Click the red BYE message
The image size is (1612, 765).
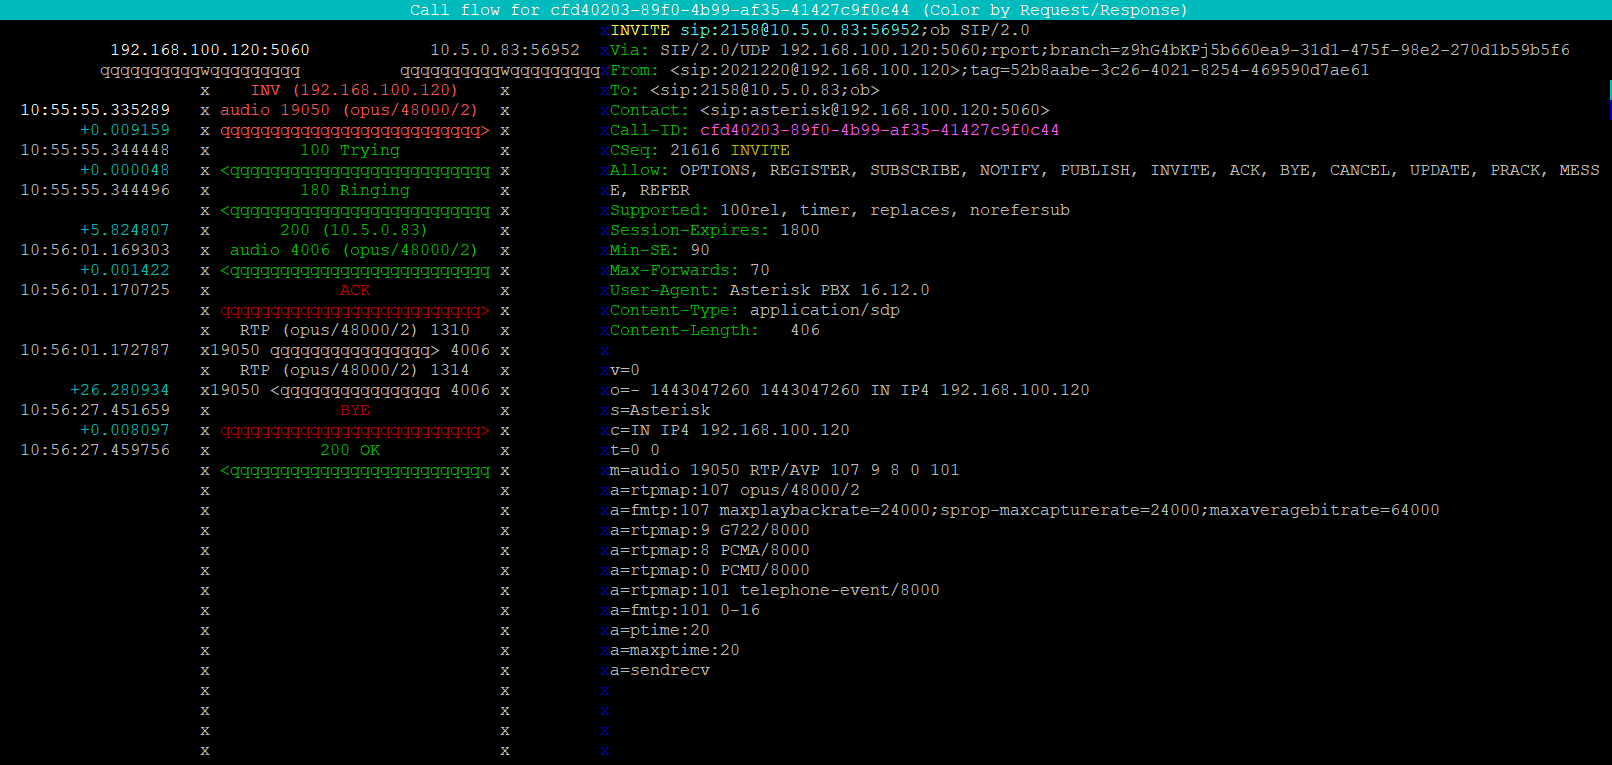point(354,410)
